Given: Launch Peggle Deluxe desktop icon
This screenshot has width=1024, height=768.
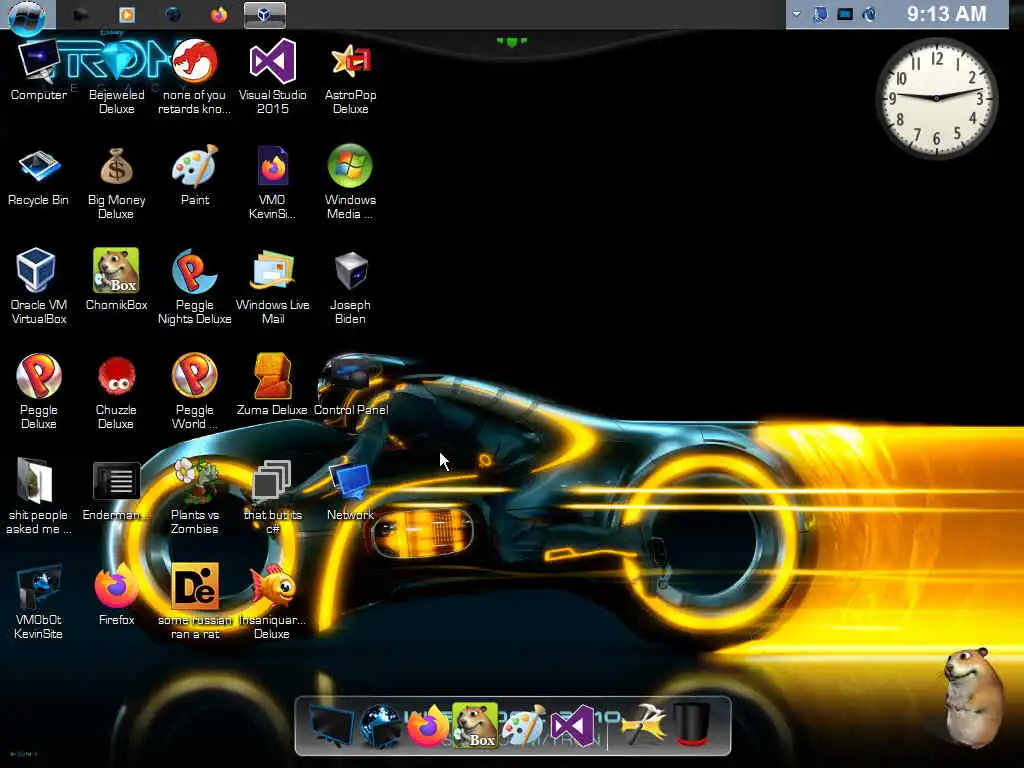Looking at the screenshot, I should pyautogui.click(x=39, y=392).
